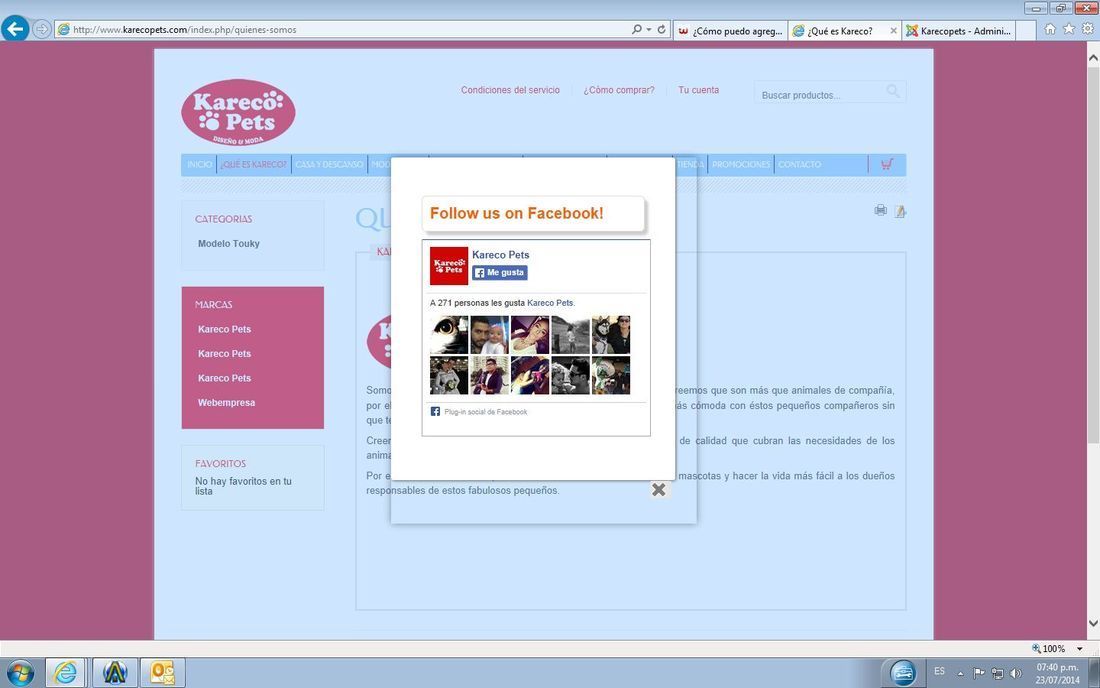Open 'Tu cuenta' link

[x=698, y=90]
